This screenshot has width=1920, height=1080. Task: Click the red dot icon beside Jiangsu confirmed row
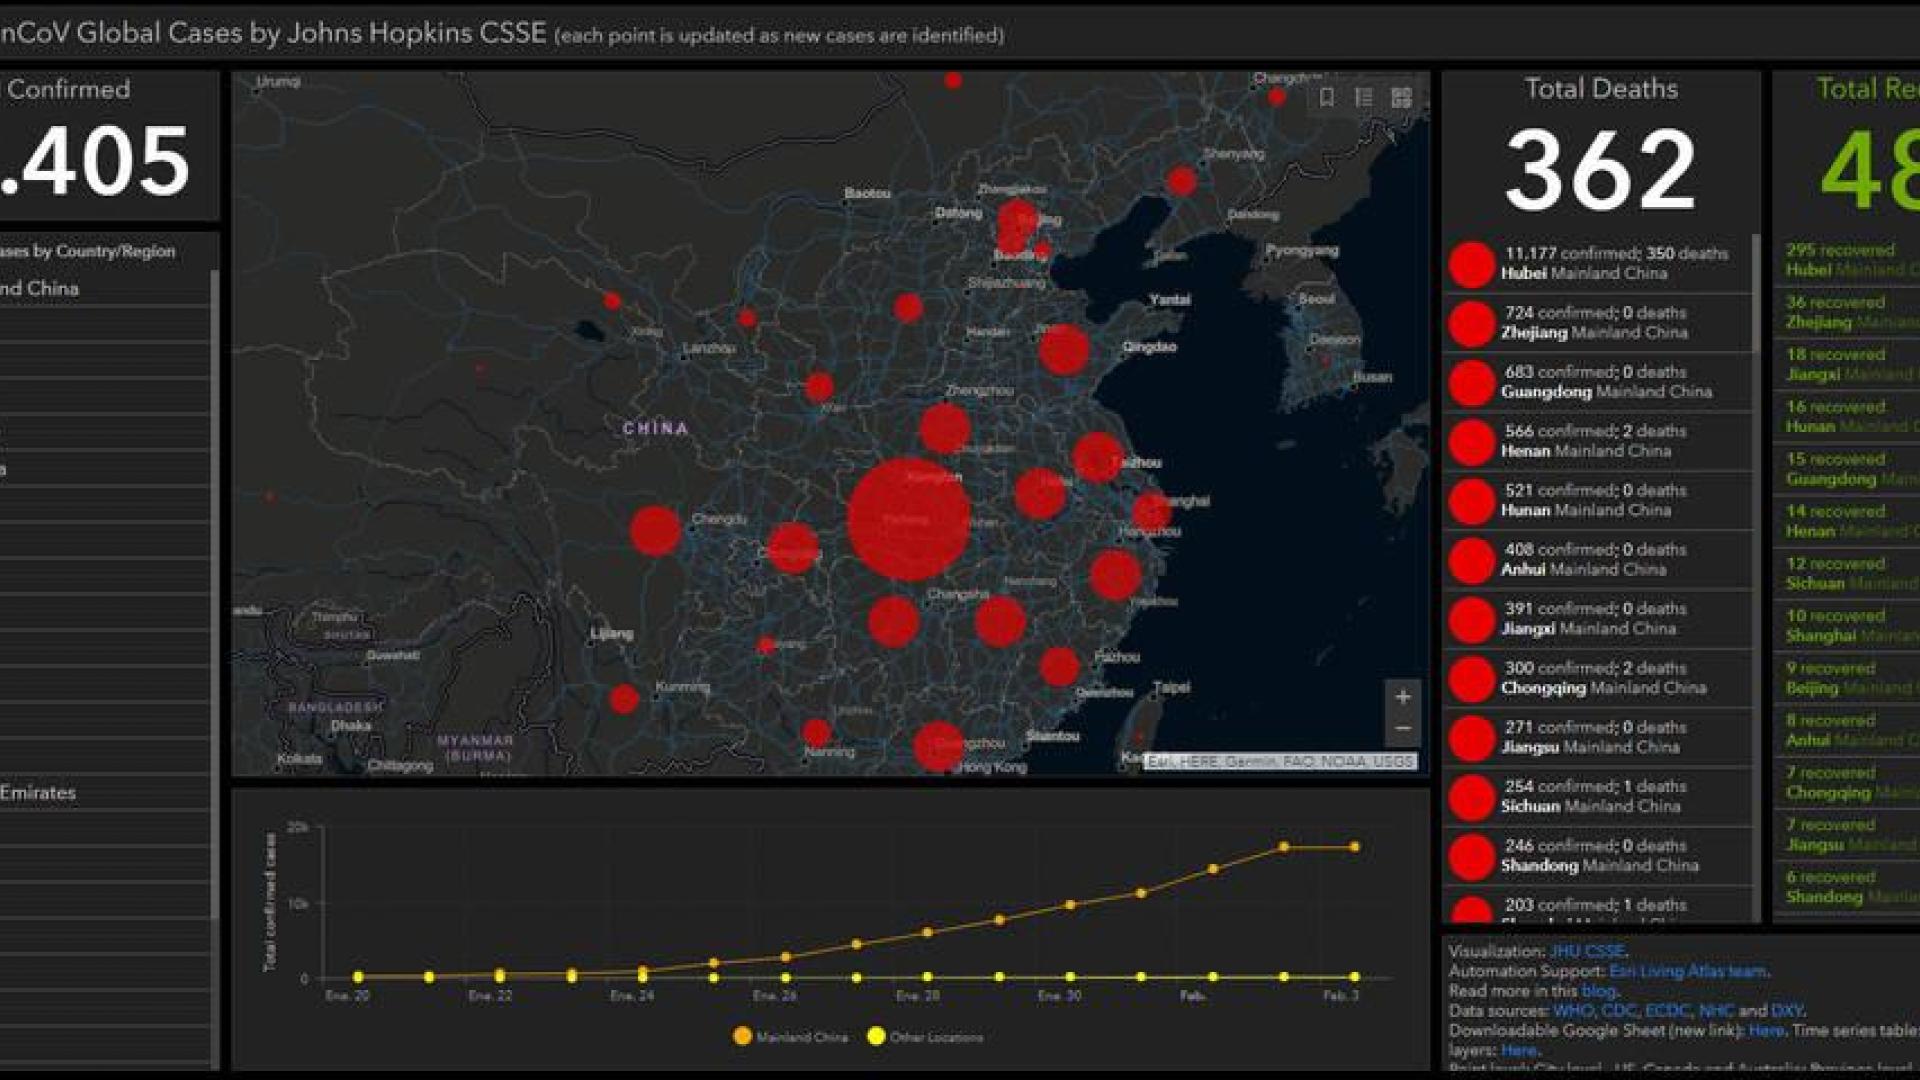(x=1472, y=738)
